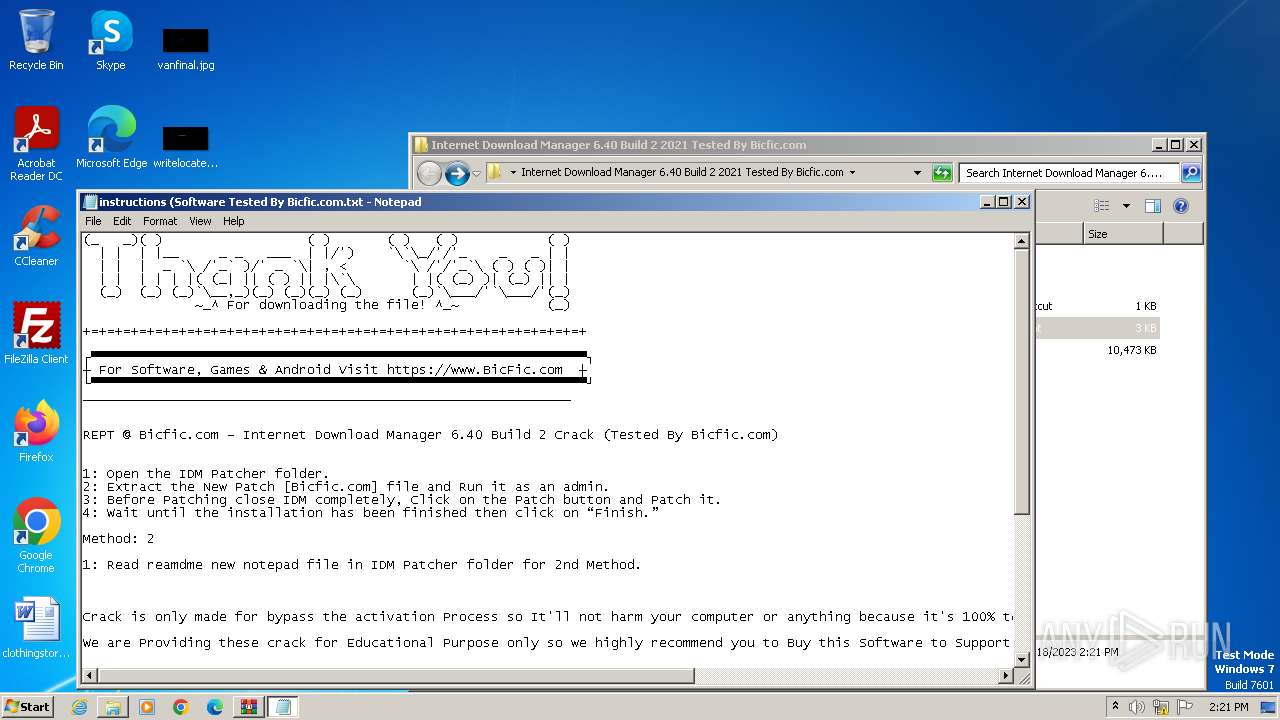This screenshot has width=1280, height=720.
Task: Open Action Center flag in system tray
Action: coord(1186,707)
